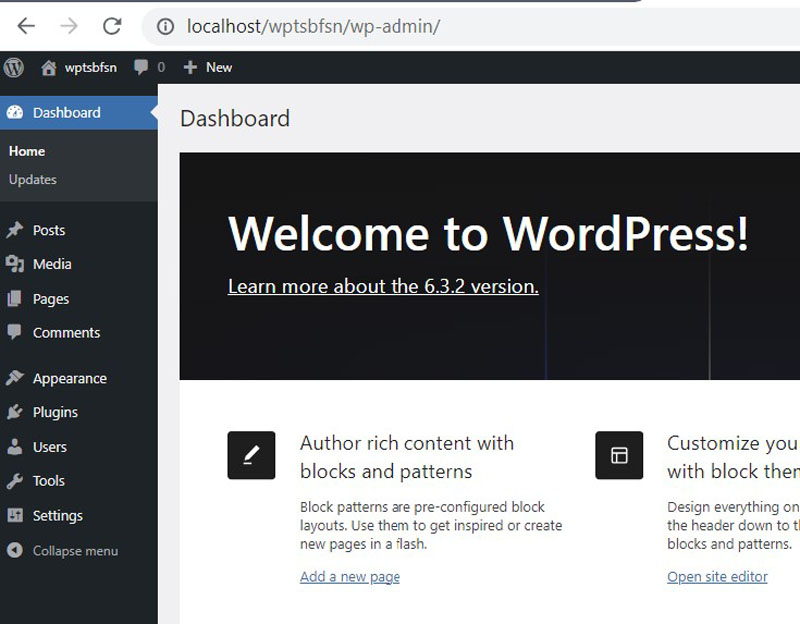Open the comments bubble icon in admin bar

141,67
